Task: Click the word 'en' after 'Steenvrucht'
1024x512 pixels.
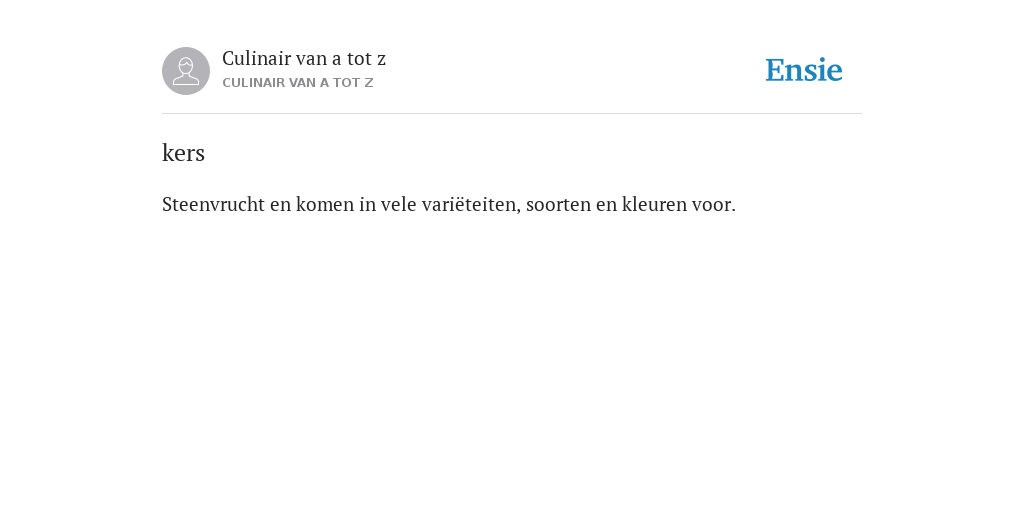Action: [x=280, y=206]
